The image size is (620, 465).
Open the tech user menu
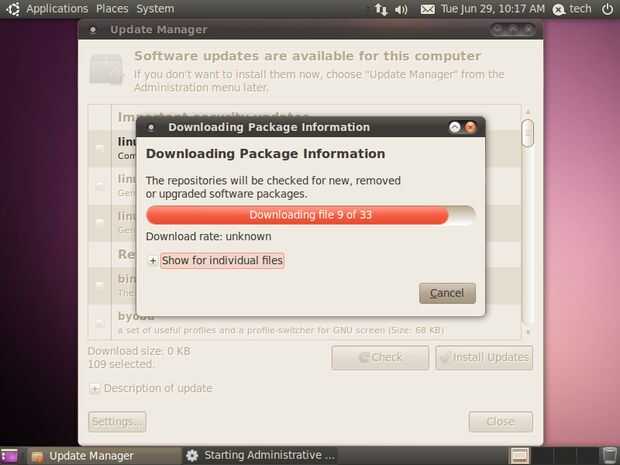coord(572,9)
